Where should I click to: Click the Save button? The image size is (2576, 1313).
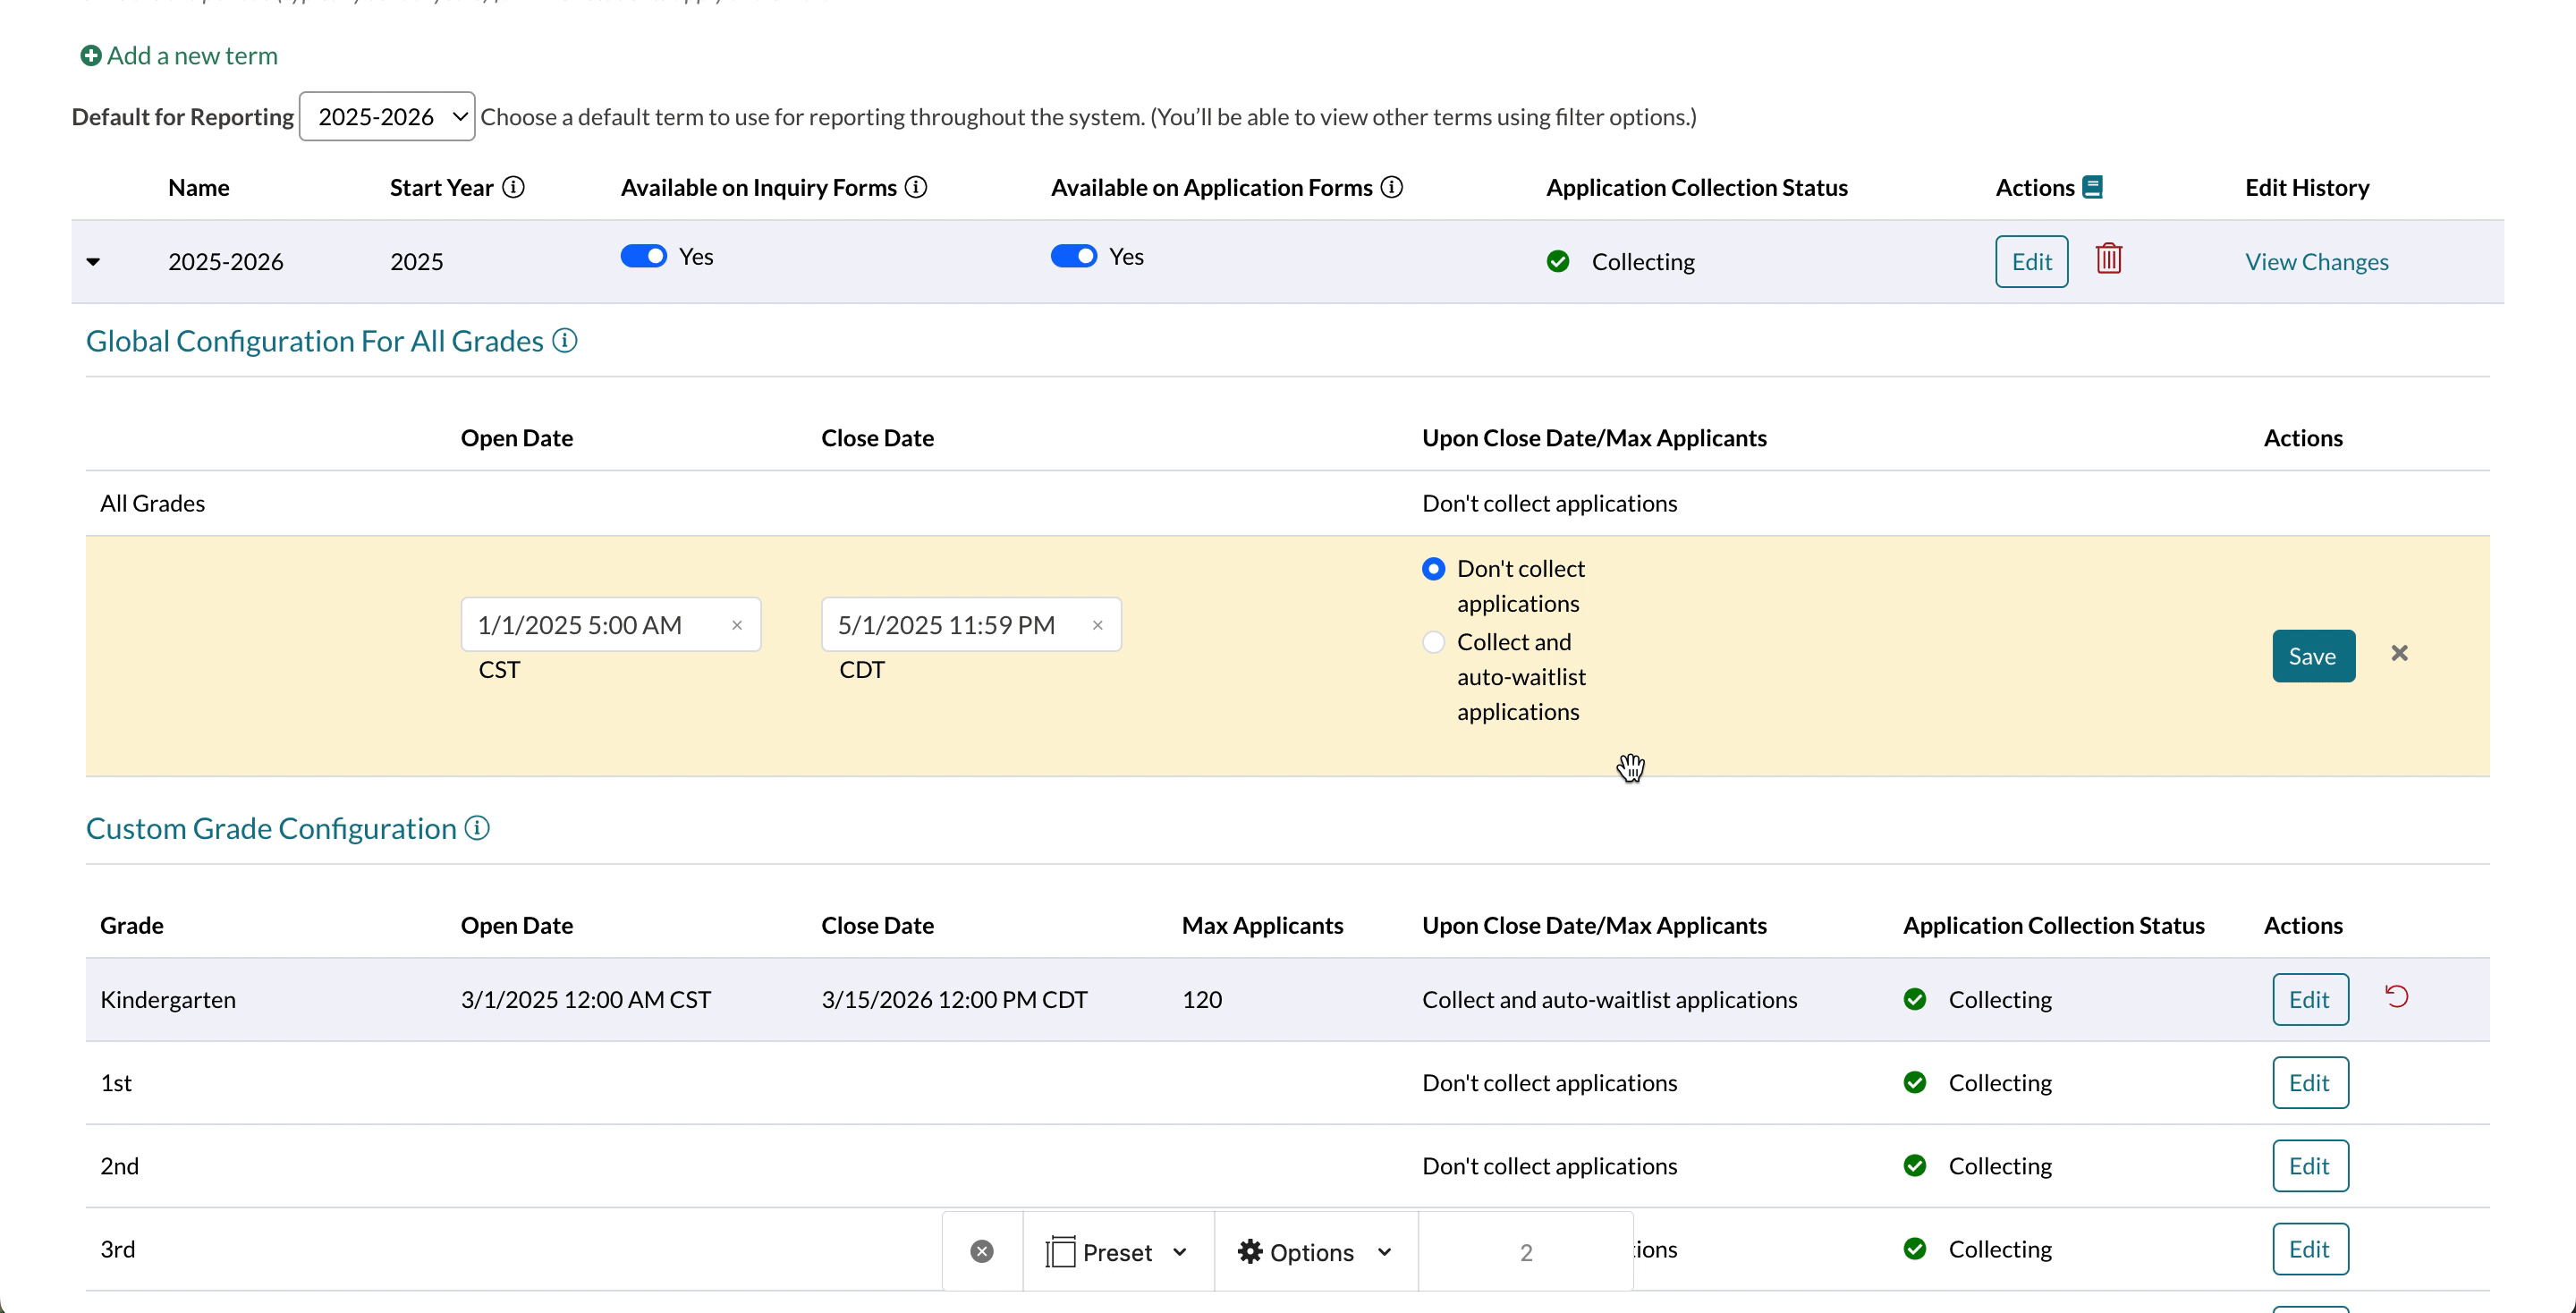pyautogui.click(x=2312, y=656)
